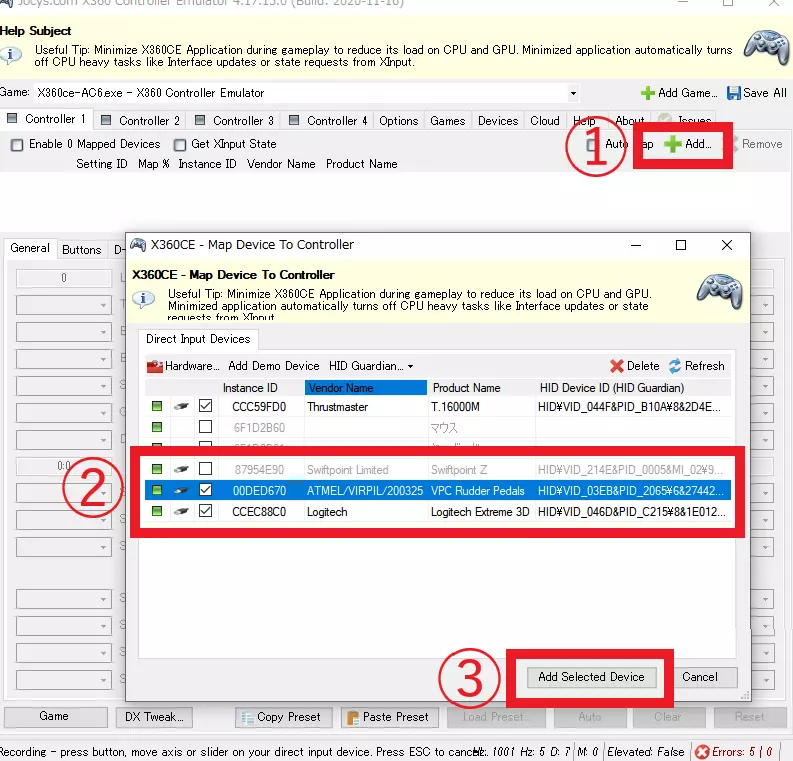Click the Remove mapped device button
This screenshot has width=793, height=761.
click(757, 144)
